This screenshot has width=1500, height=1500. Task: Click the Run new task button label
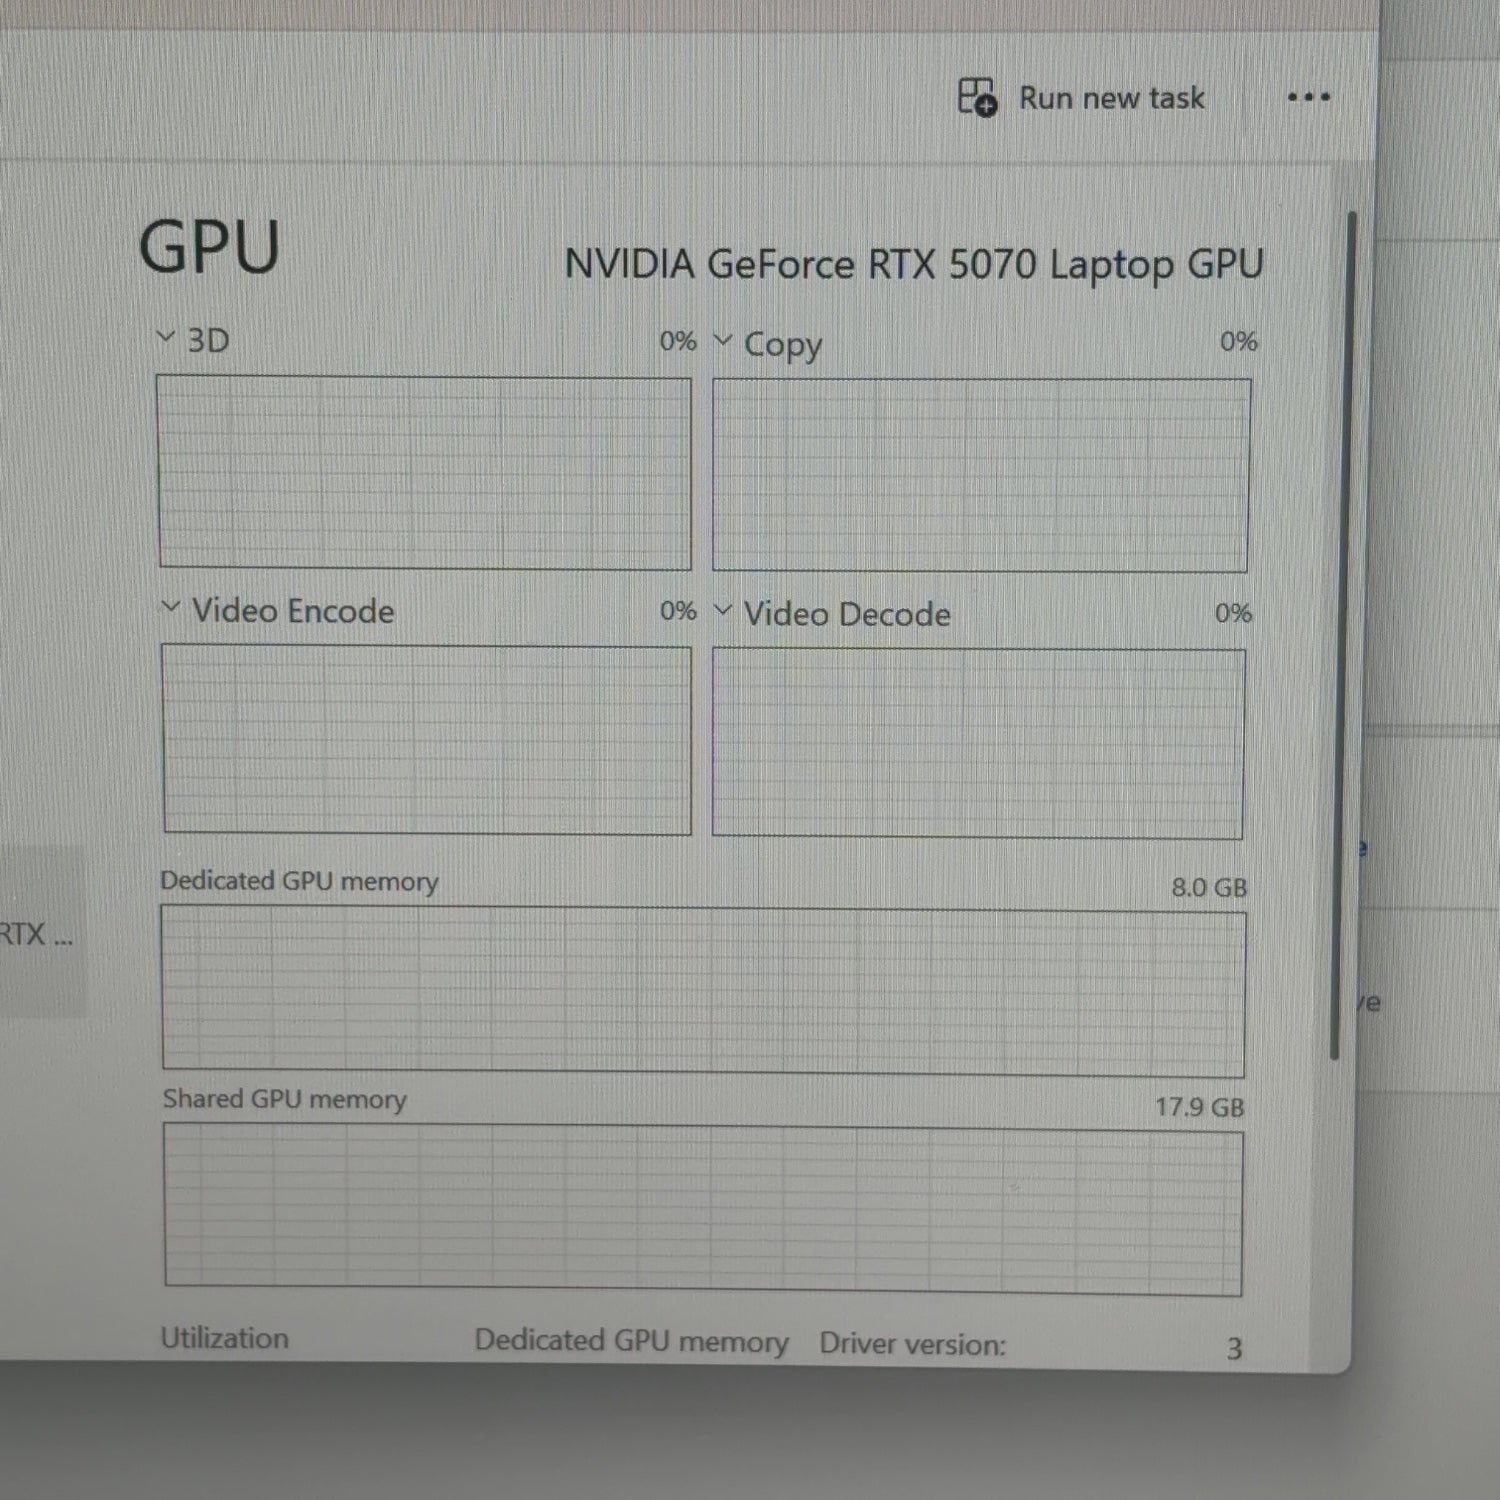point(1111,98)
